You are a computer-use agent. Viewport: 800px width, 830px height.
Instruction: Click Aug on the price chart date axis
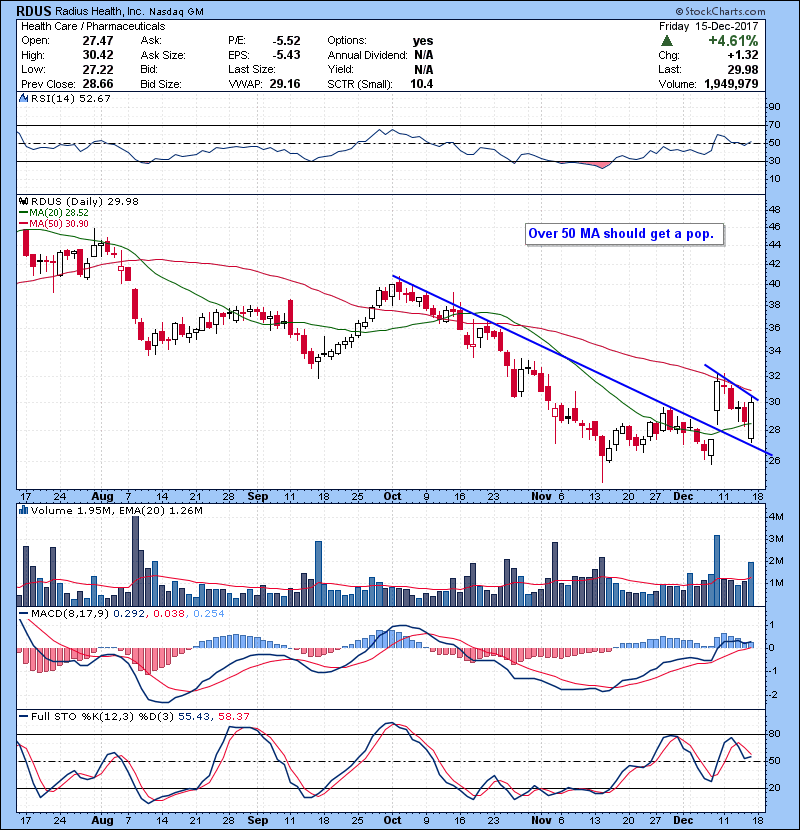[102, 496]
